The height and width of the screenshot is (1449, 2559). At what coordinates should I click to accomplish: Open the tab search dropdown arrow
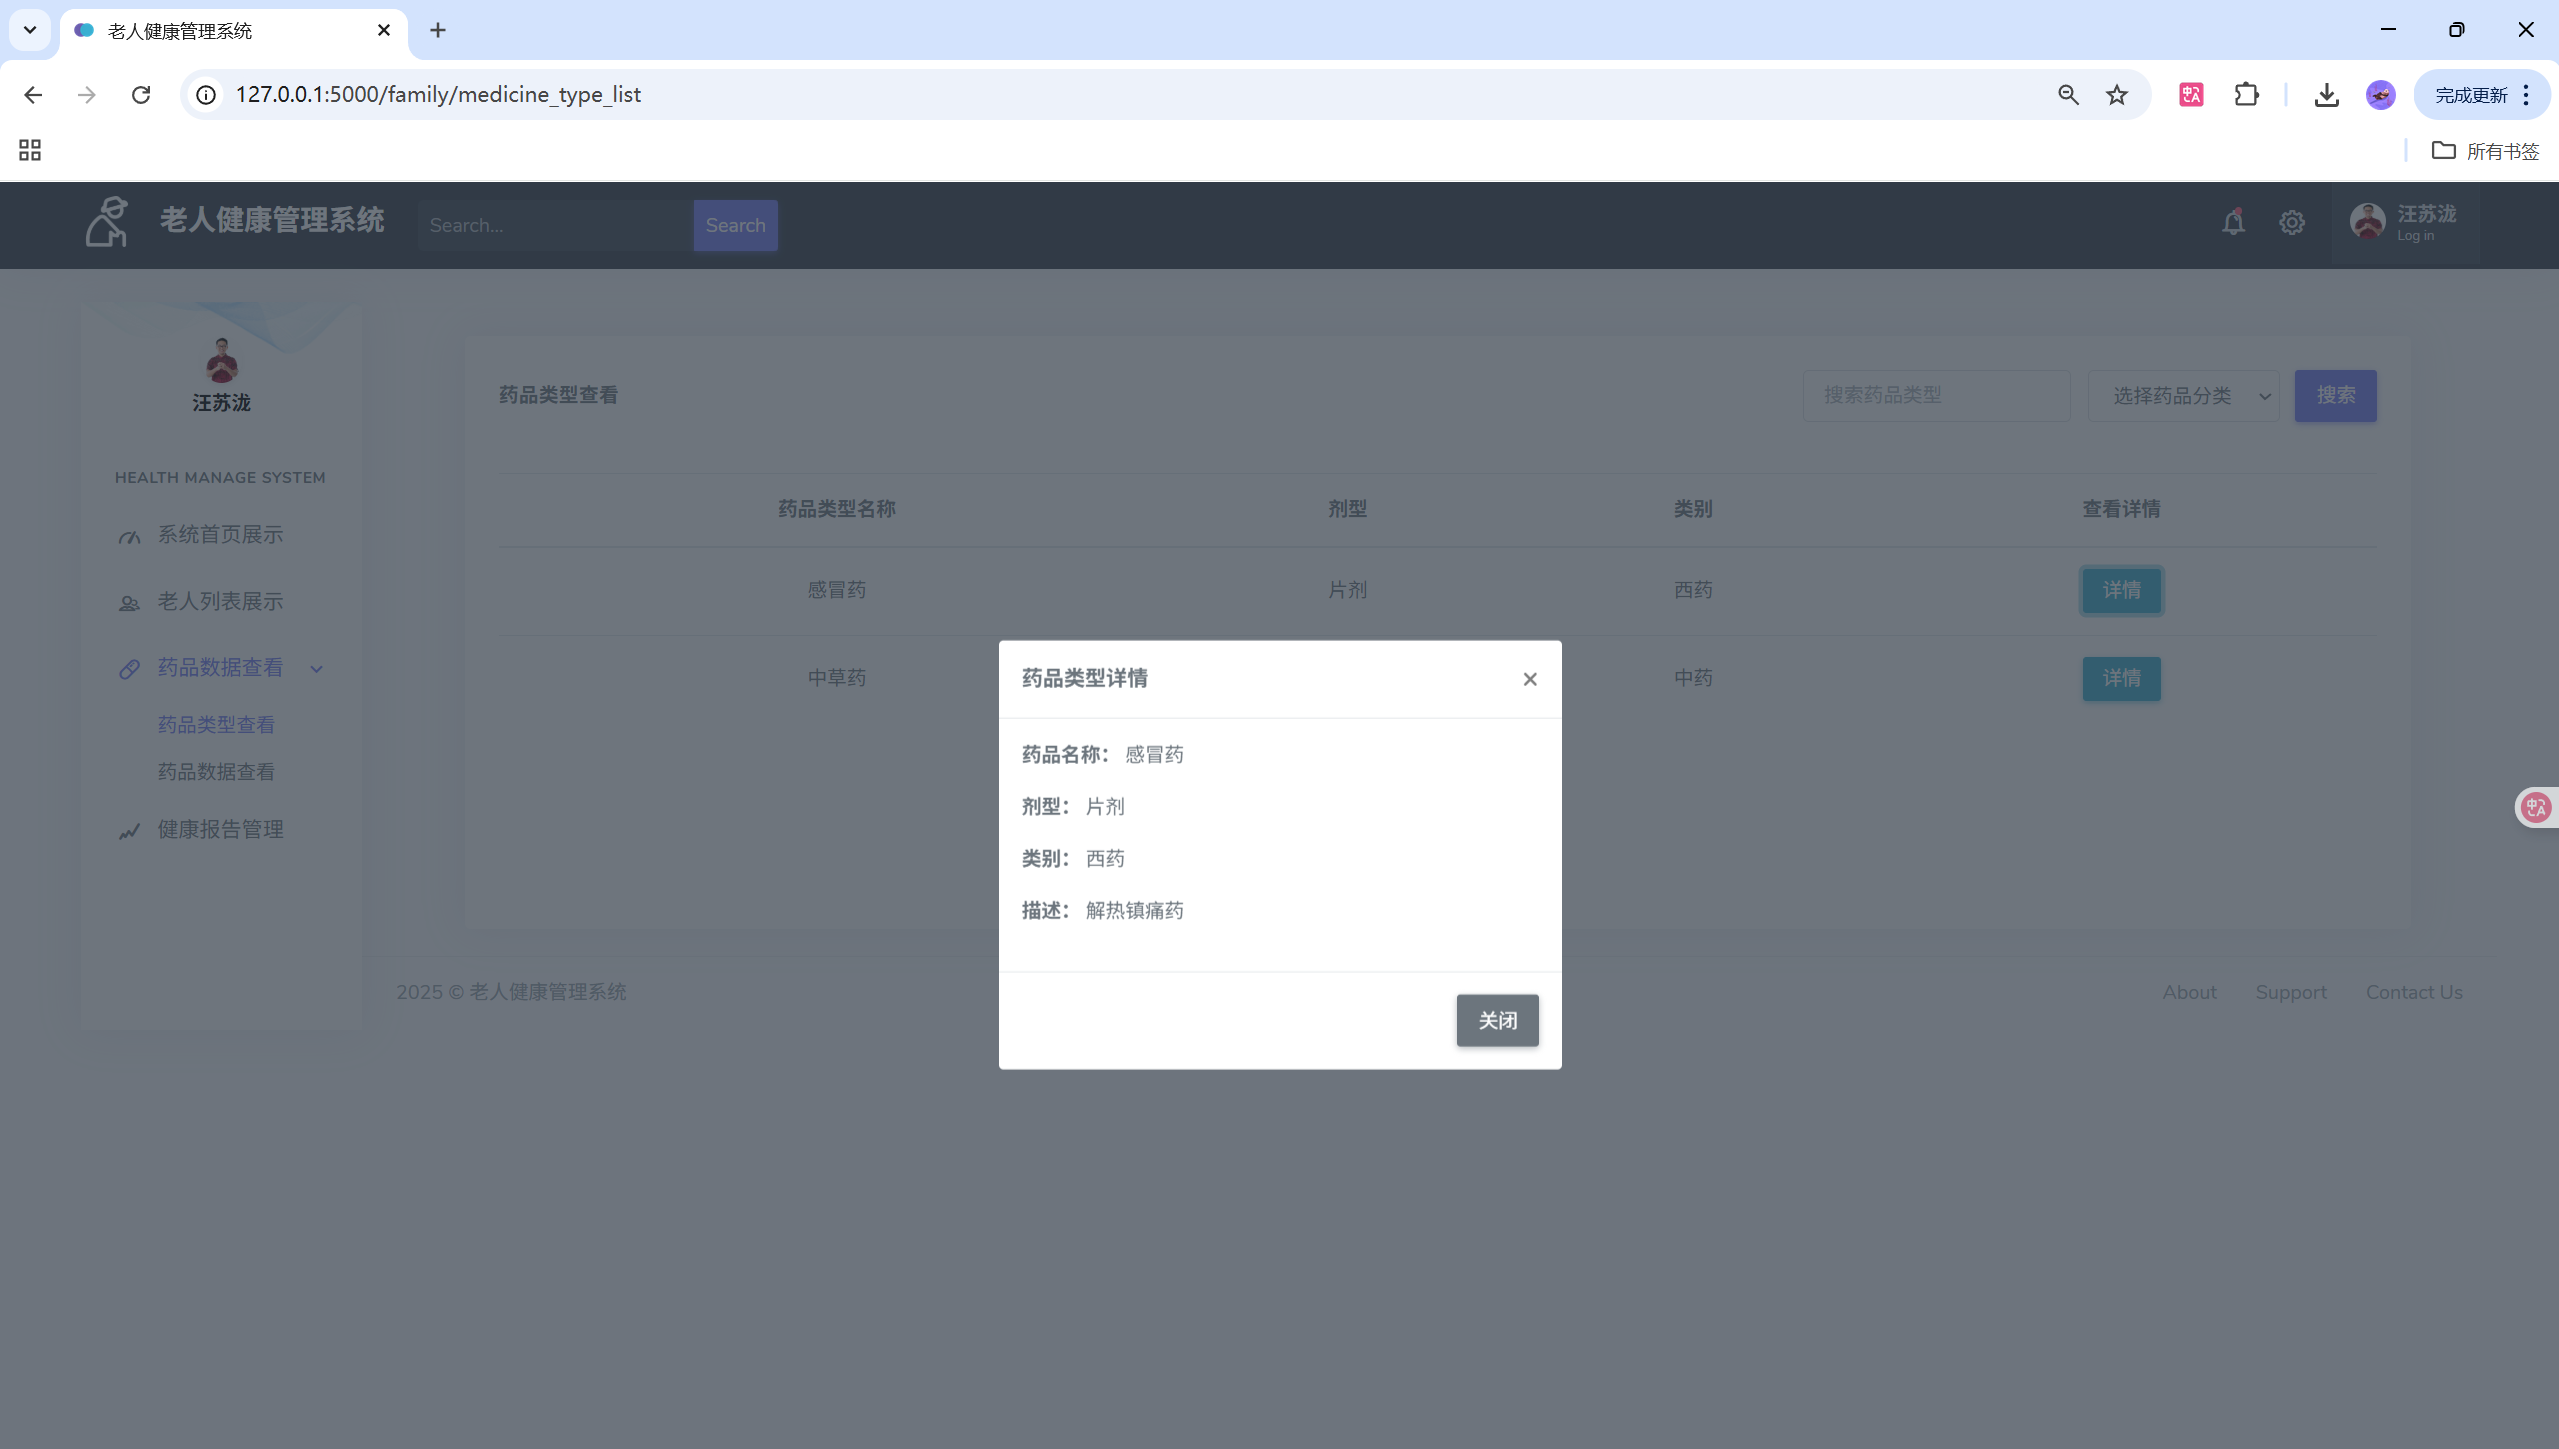(x=30, y=30)
